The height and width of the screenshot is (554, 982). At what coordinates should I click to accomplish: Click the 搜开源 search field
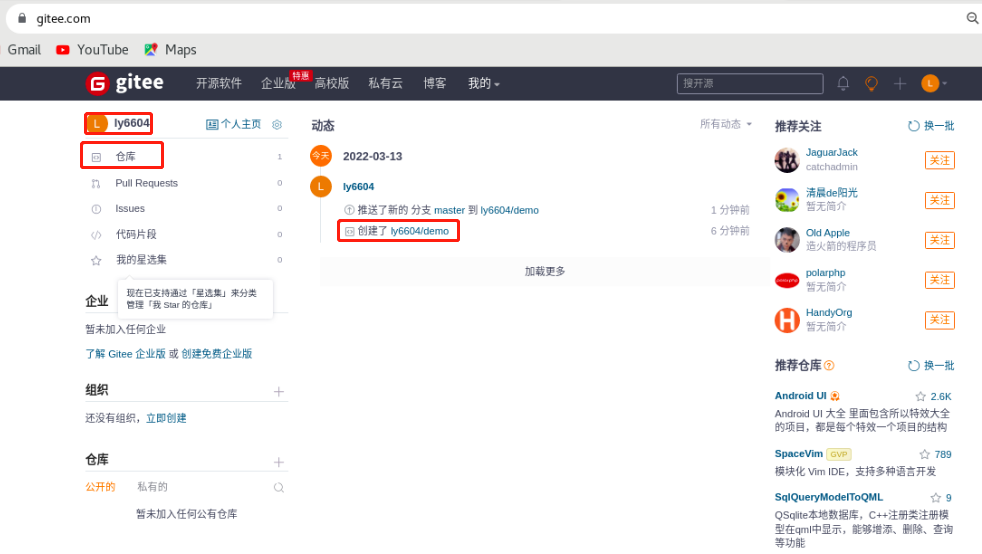click(750, 83)
